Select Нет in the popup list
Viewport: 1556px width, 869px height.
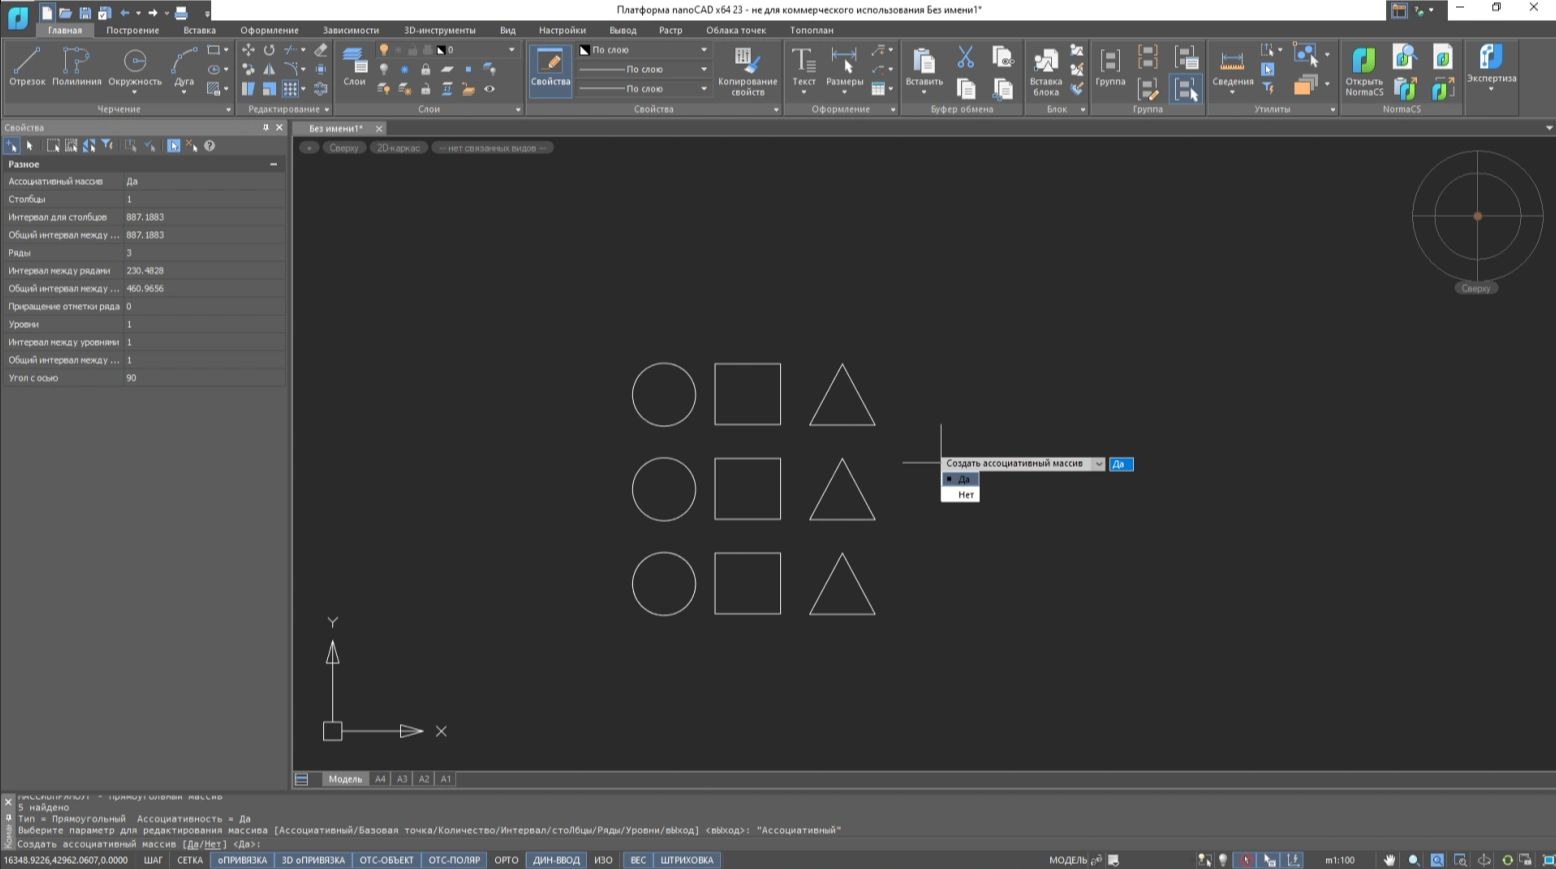click(x=960, y=495)
